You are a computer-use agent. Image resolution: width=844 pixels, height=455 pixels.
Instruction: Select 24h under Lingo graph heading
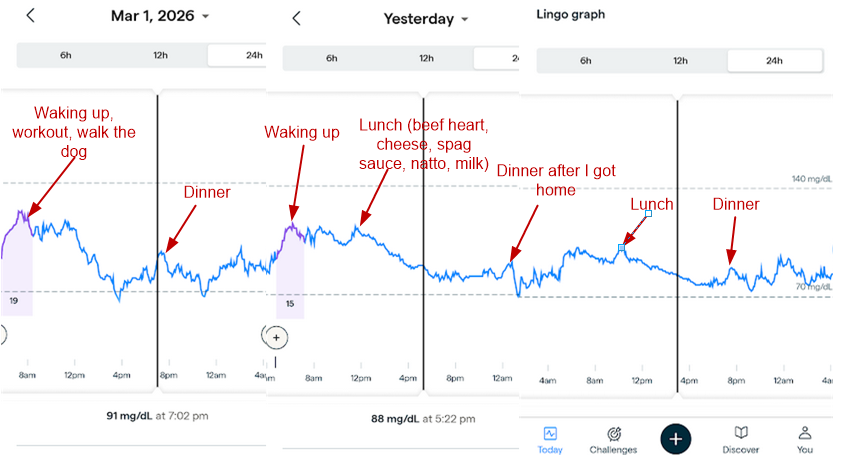[774, 60]
